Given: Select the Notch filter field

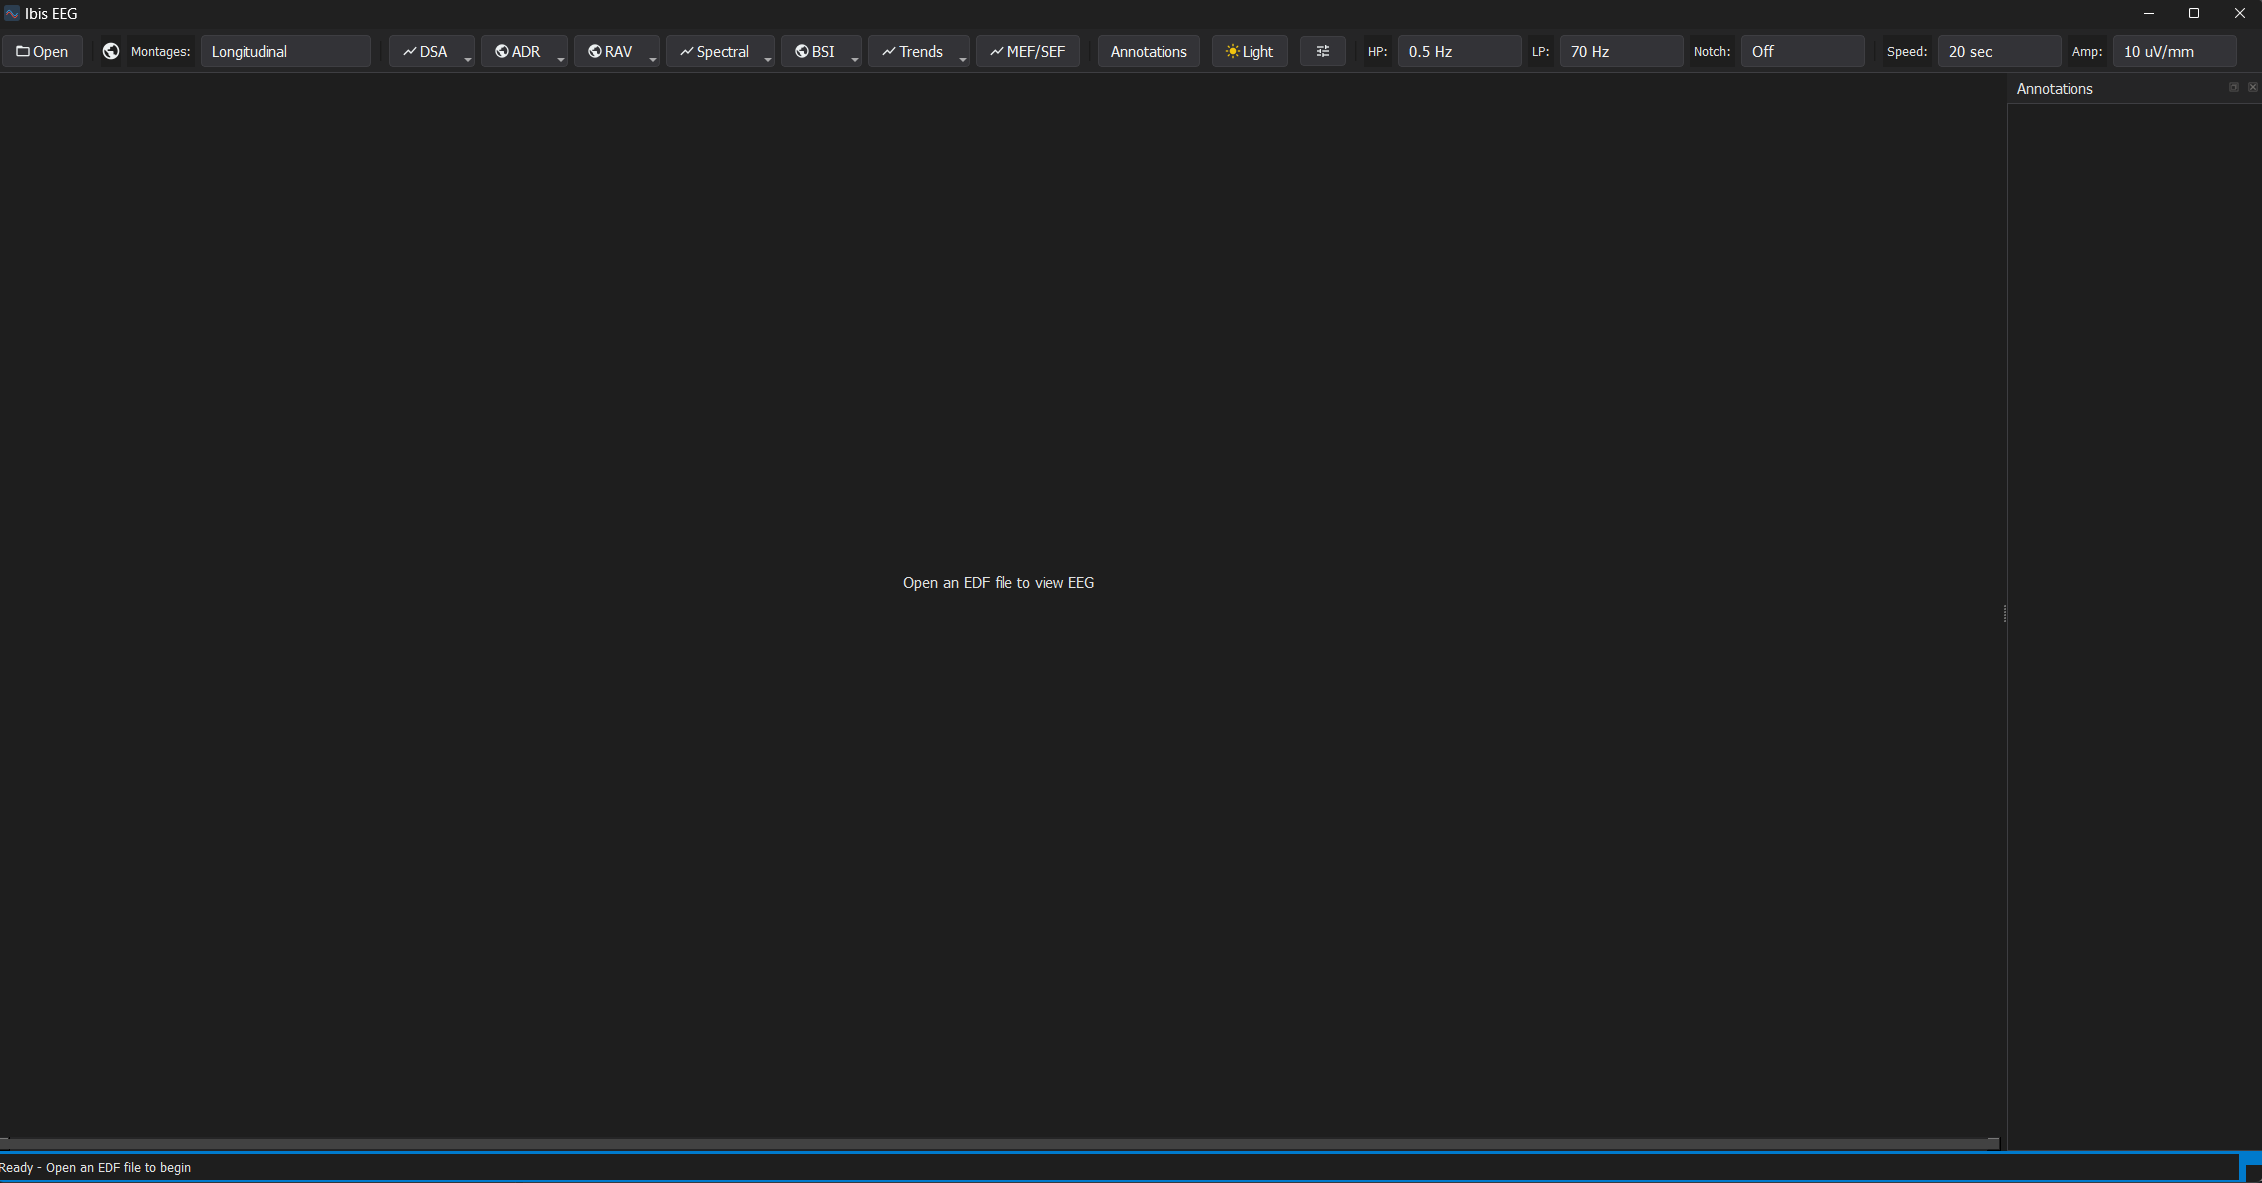Looking at the screenshot, I should [x=1802, y=51].
